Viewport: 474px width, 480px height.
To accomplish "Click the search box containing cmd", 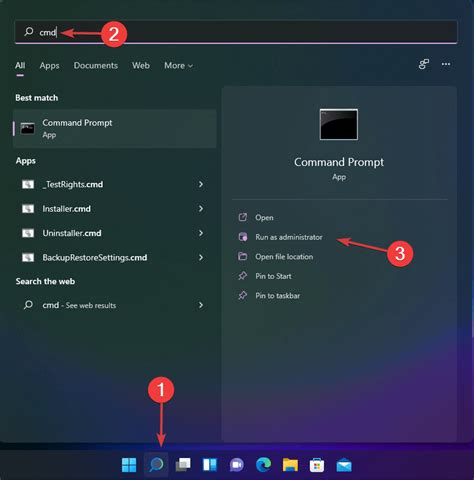I will 236,32.
